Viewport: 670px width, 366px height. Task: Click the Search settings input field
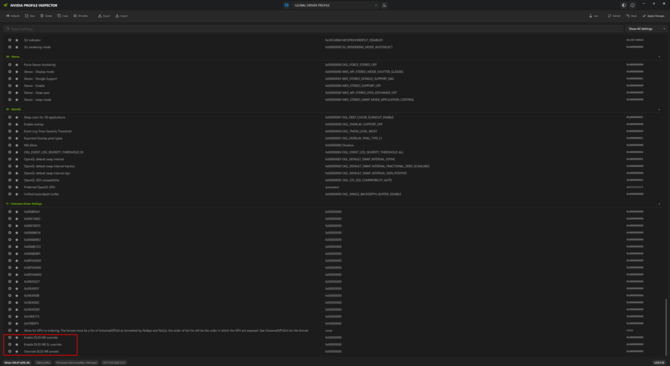click(x=313, y=29)
